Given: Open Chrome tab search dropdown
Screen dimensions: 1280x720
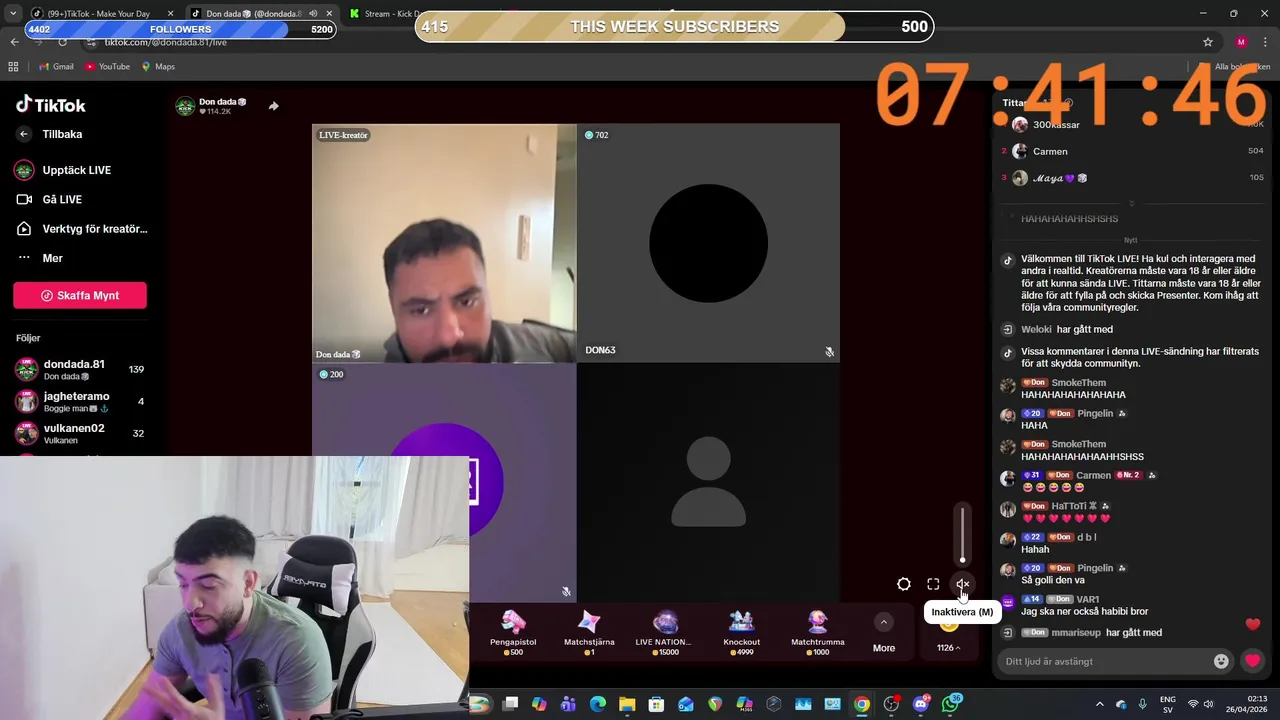Looking at the screenshot, I should (12, 13).
